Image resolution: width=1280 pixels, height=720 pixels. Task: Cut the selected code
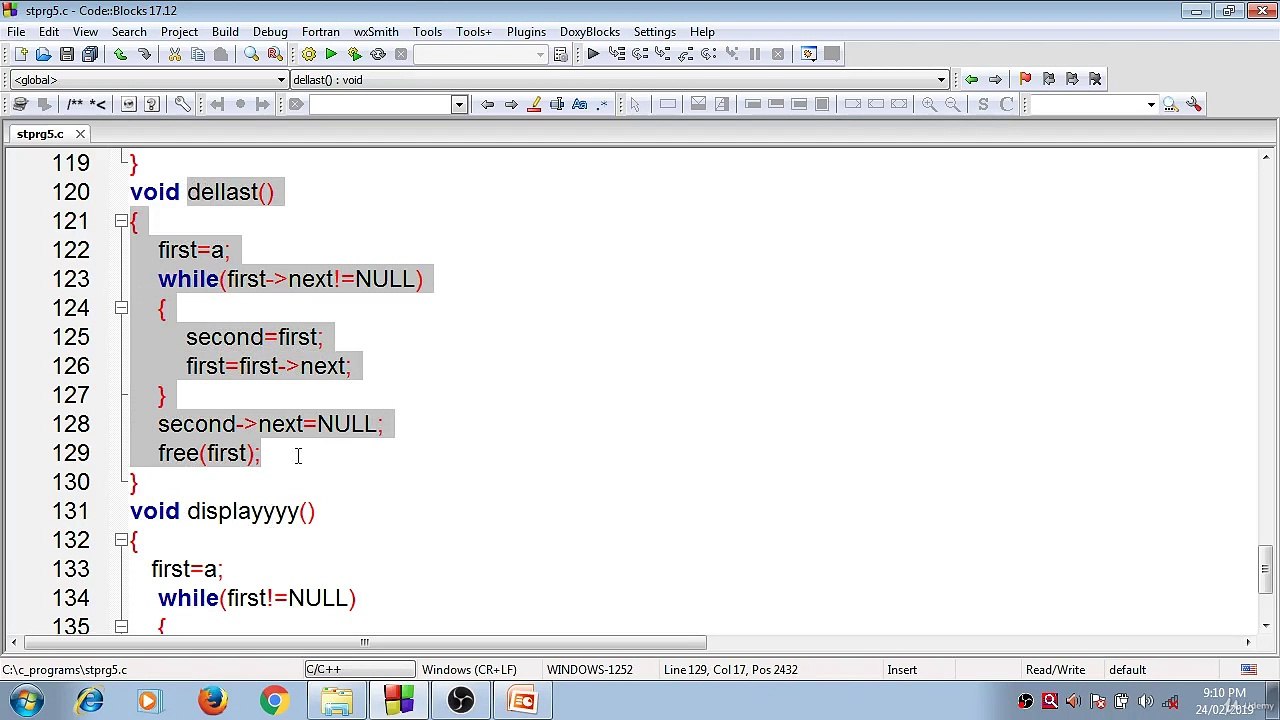174,54
